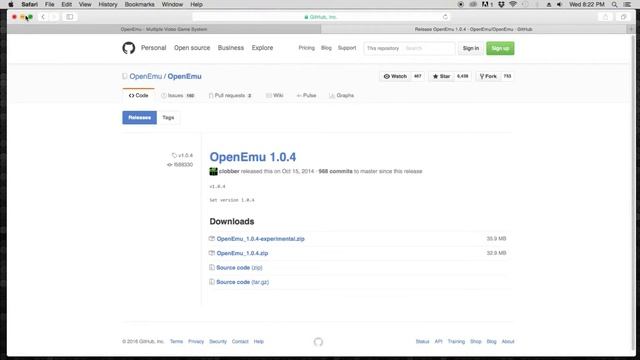The width and height of the screenshot is (640, 360).
Task: Download OpenEmu_1.0.4-experimental.zip
Action: point(260,239)
